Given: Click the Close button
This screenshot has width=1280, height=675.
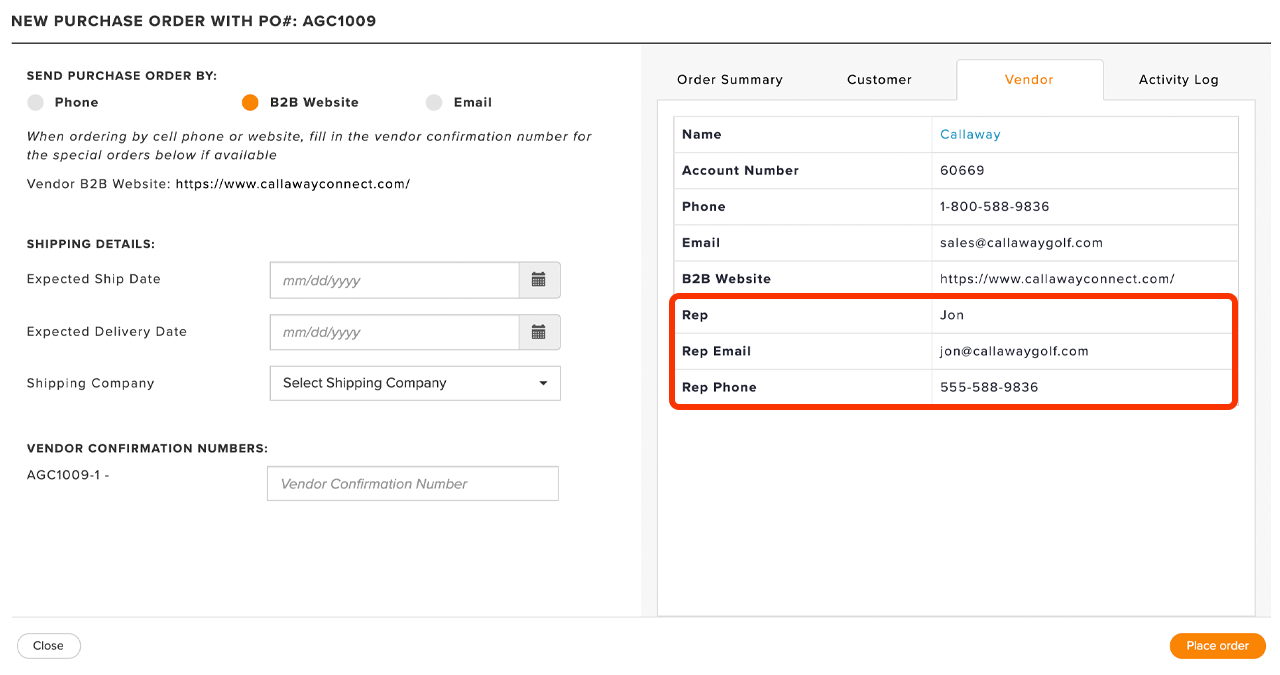Looking at the screenshot, I should (x=48, y=646).
